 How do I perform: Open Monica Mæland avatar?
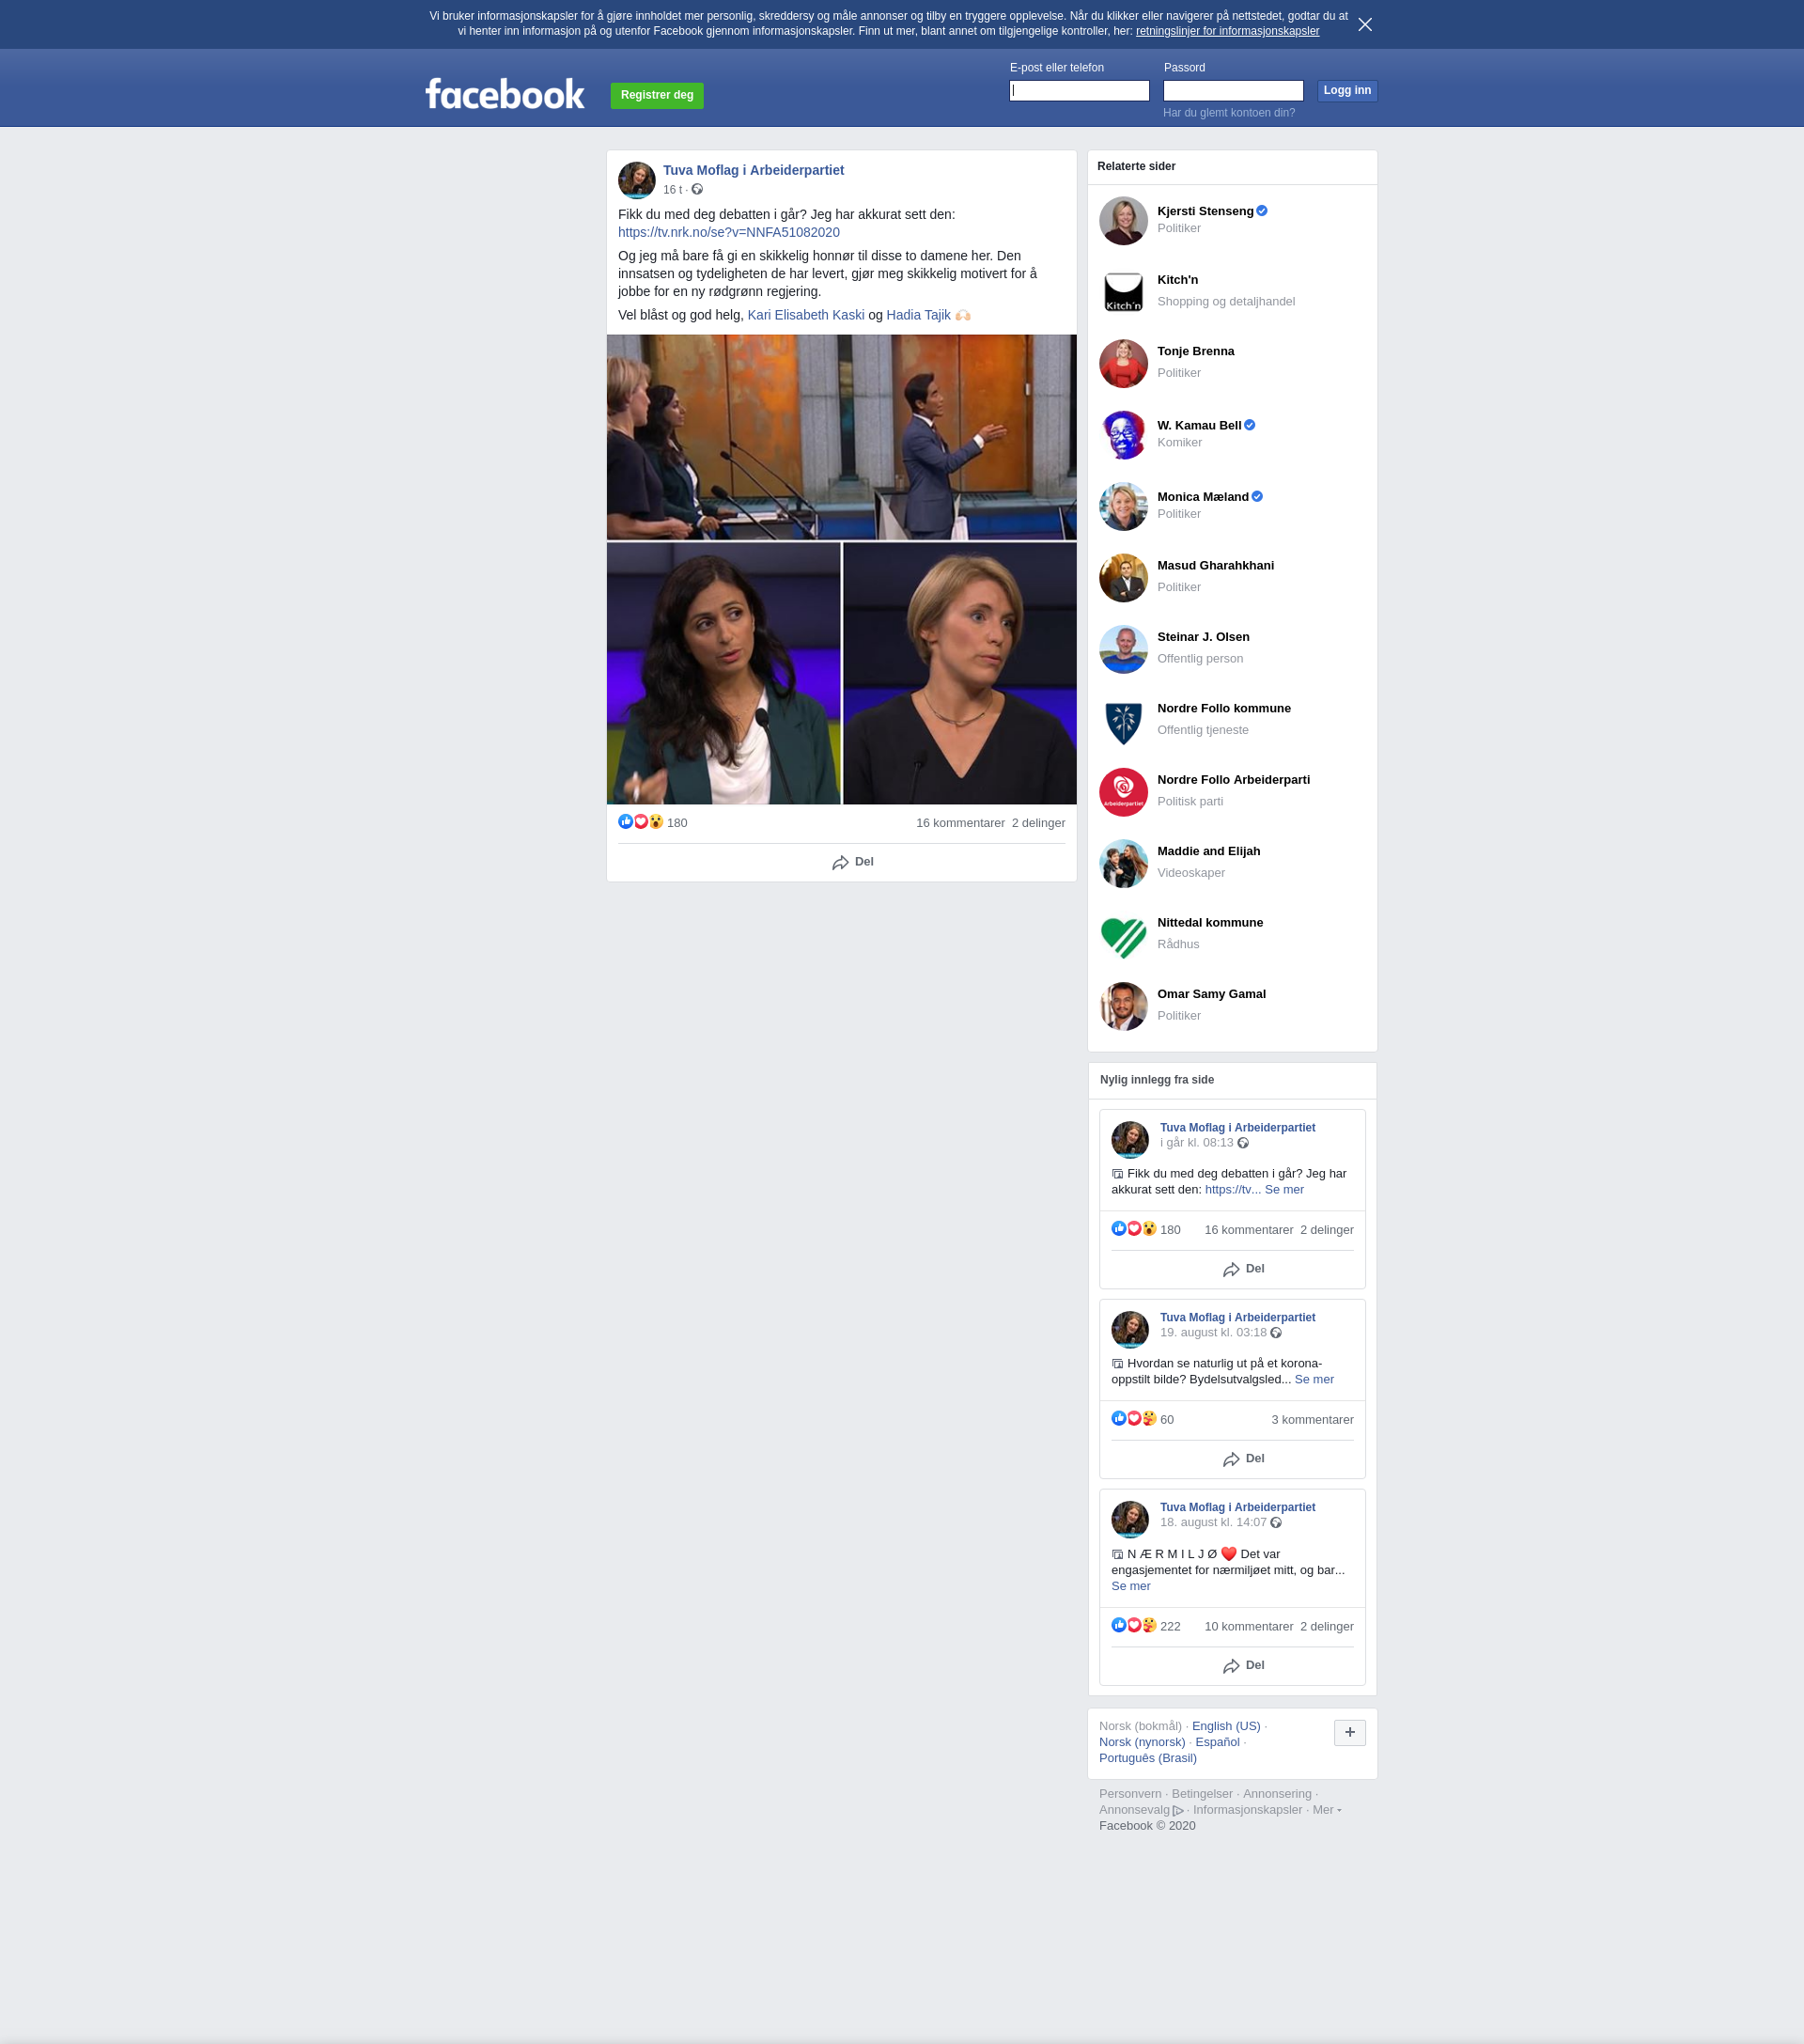[x=1123, y=507]
